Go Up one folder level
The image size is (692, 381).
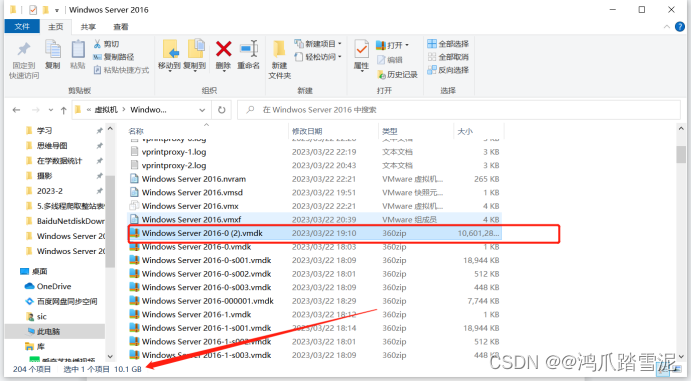coord(64,110)
